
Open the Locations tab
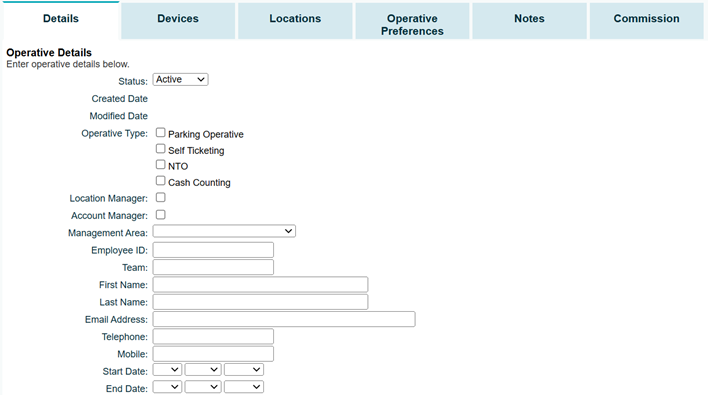(x=295, y=21)
